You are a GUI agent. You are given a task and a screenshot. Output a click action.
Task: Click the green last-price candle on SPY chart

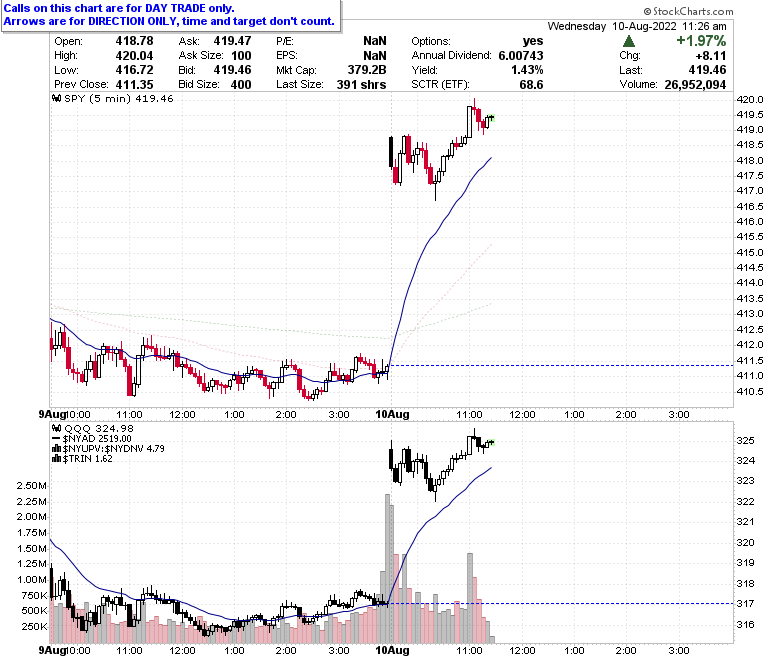coord(491,118)
